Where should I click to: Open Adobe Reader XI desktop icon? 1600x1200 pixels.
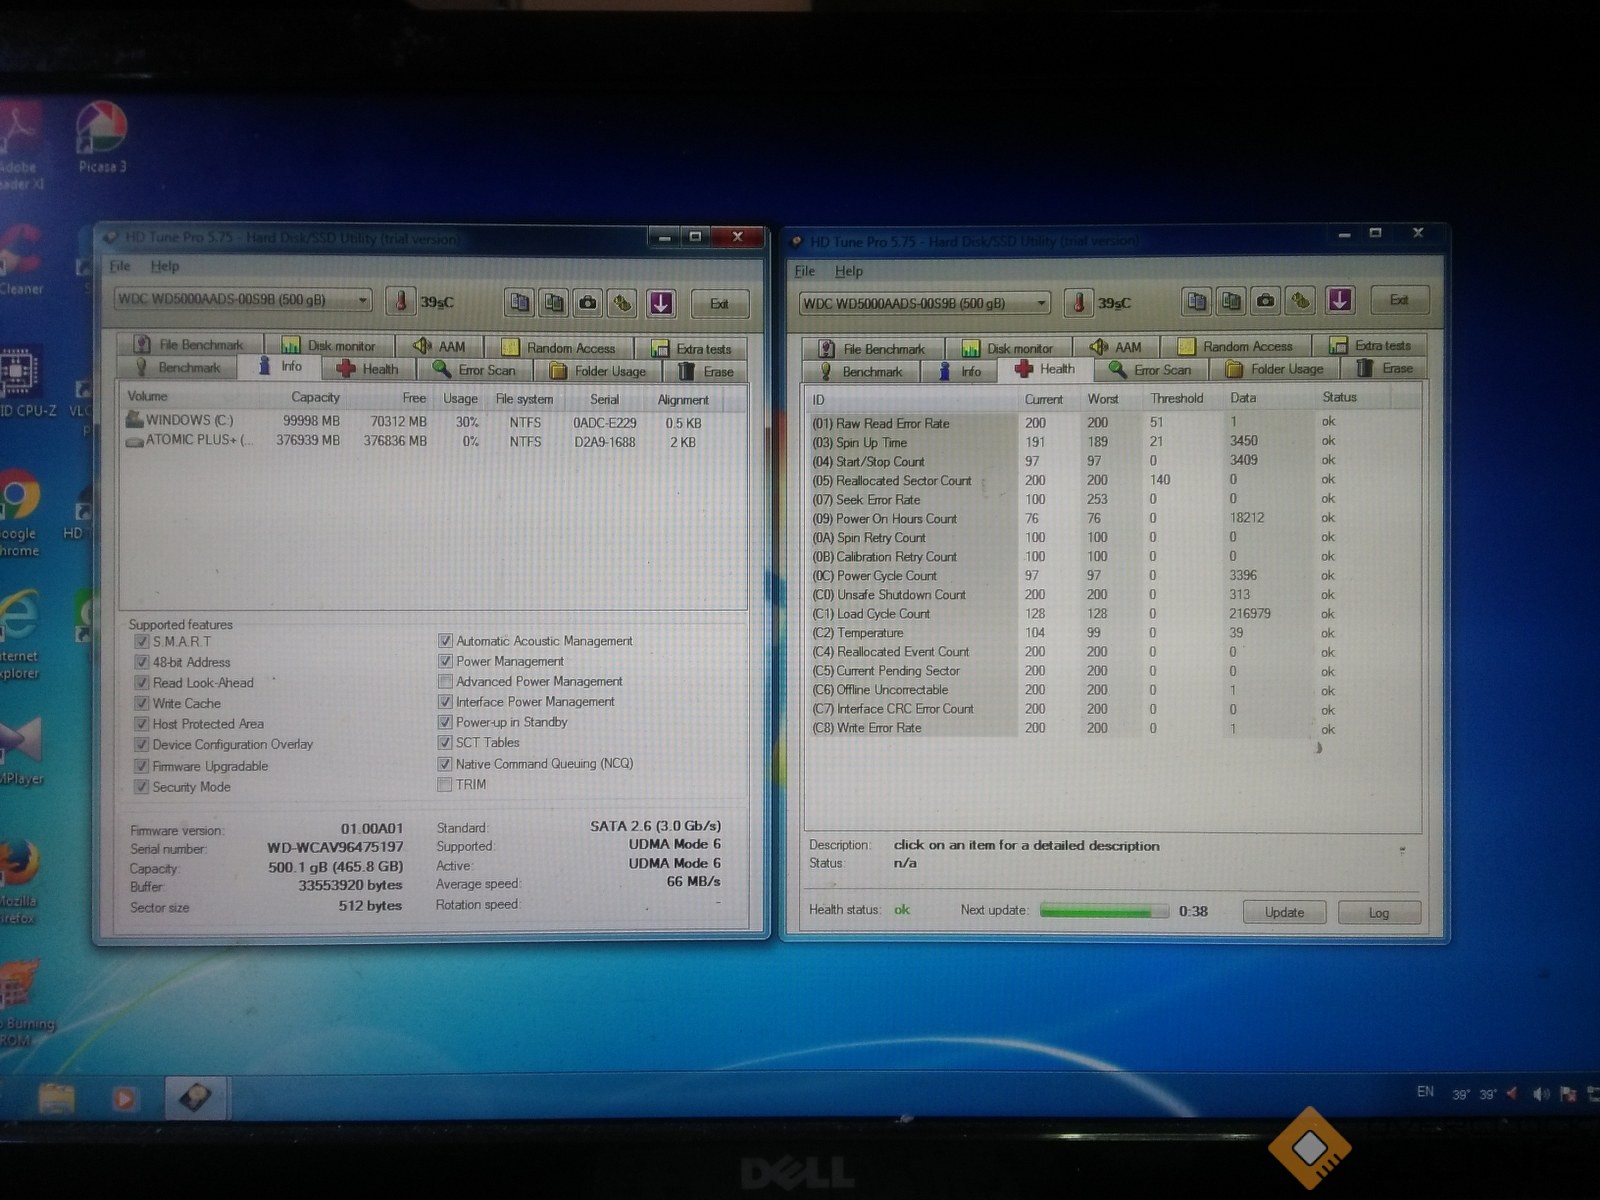click(x=20, y=145)
